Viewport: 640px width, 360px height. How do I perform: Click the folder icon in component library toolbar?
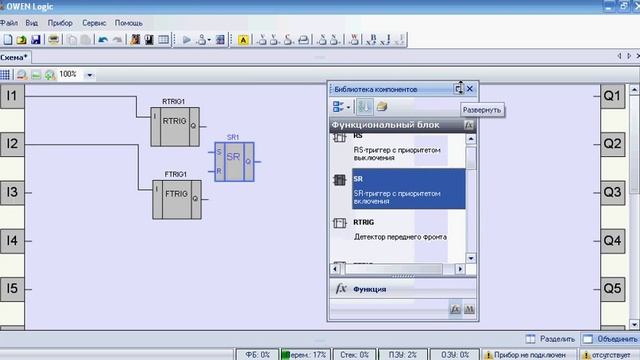[382, 107]
